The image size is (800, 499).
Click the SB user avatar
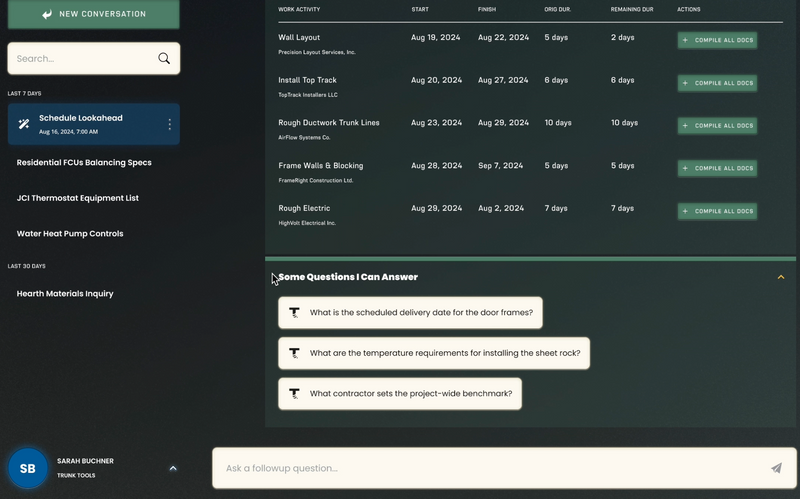tap(28, 468)
